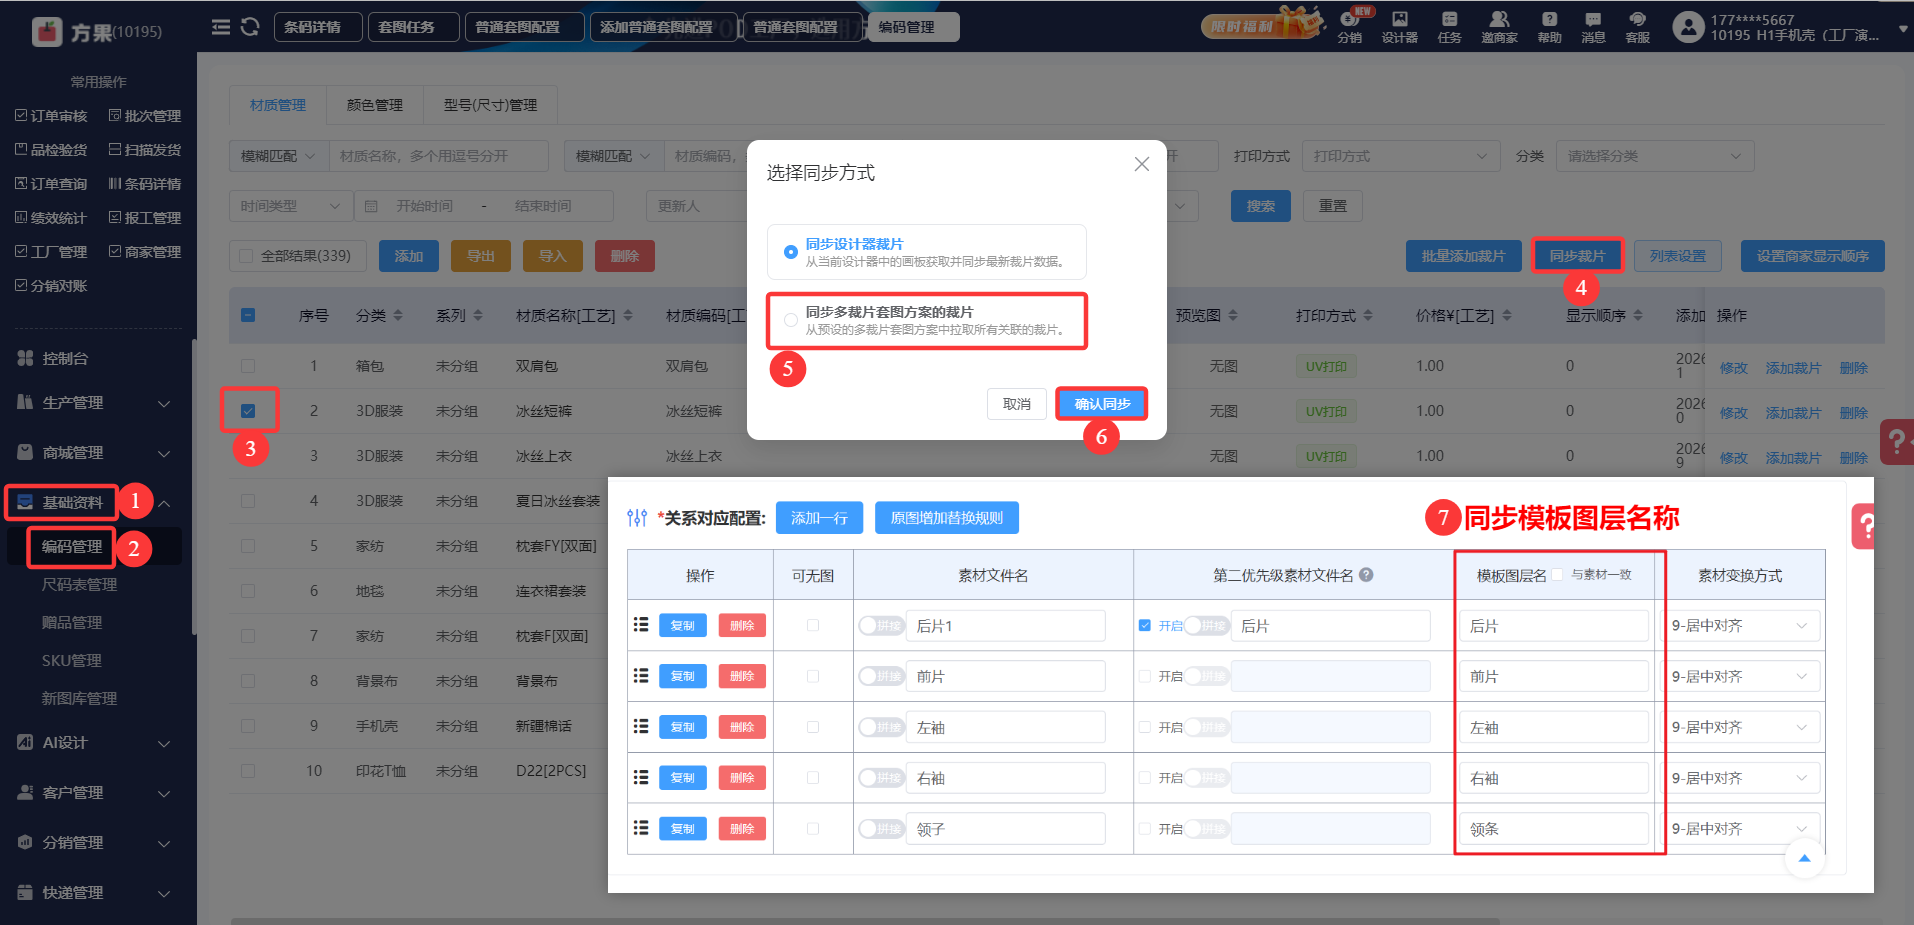Click the 限时福利 gift banner
1914x925 pixels.
pos(1262,25)
